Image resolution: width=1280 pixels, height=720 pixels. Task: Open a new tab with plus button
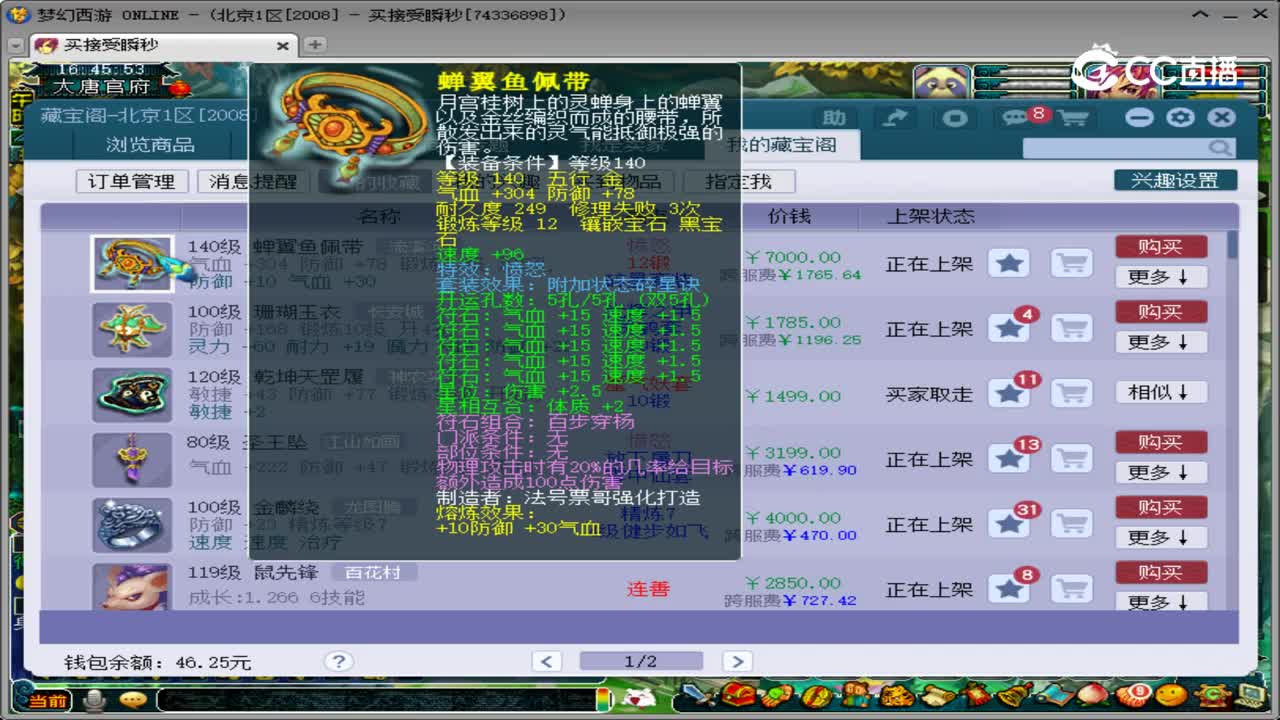pyautogui.click(x=314, y=45)
